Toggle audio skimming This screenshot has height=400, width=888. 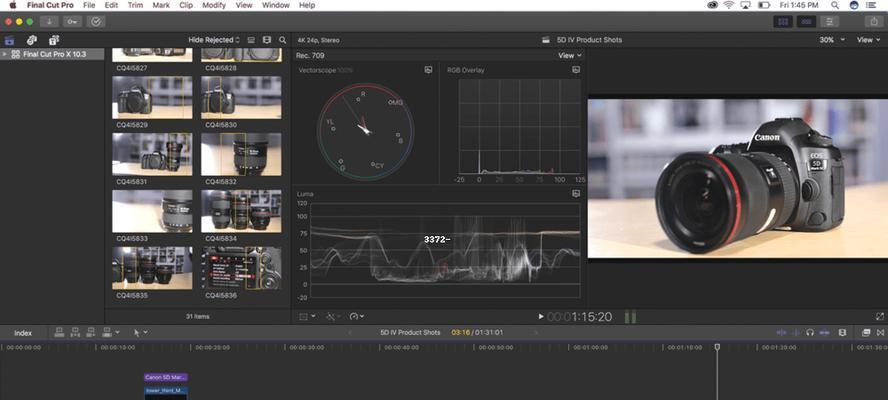tap(796, 333)
